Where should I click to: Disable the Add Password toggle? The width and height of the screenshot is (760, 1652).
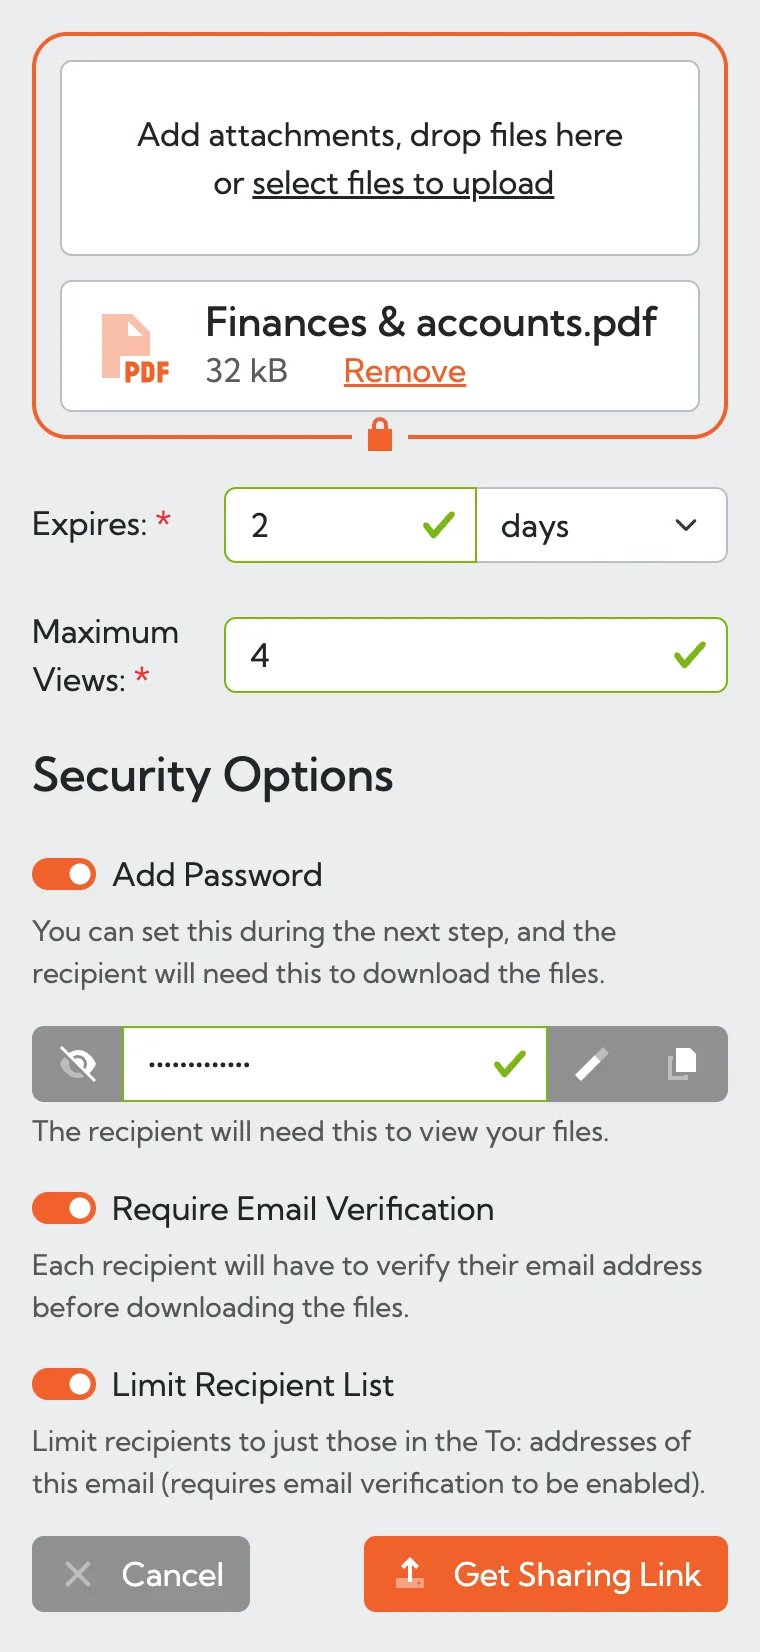coord(63,873)
